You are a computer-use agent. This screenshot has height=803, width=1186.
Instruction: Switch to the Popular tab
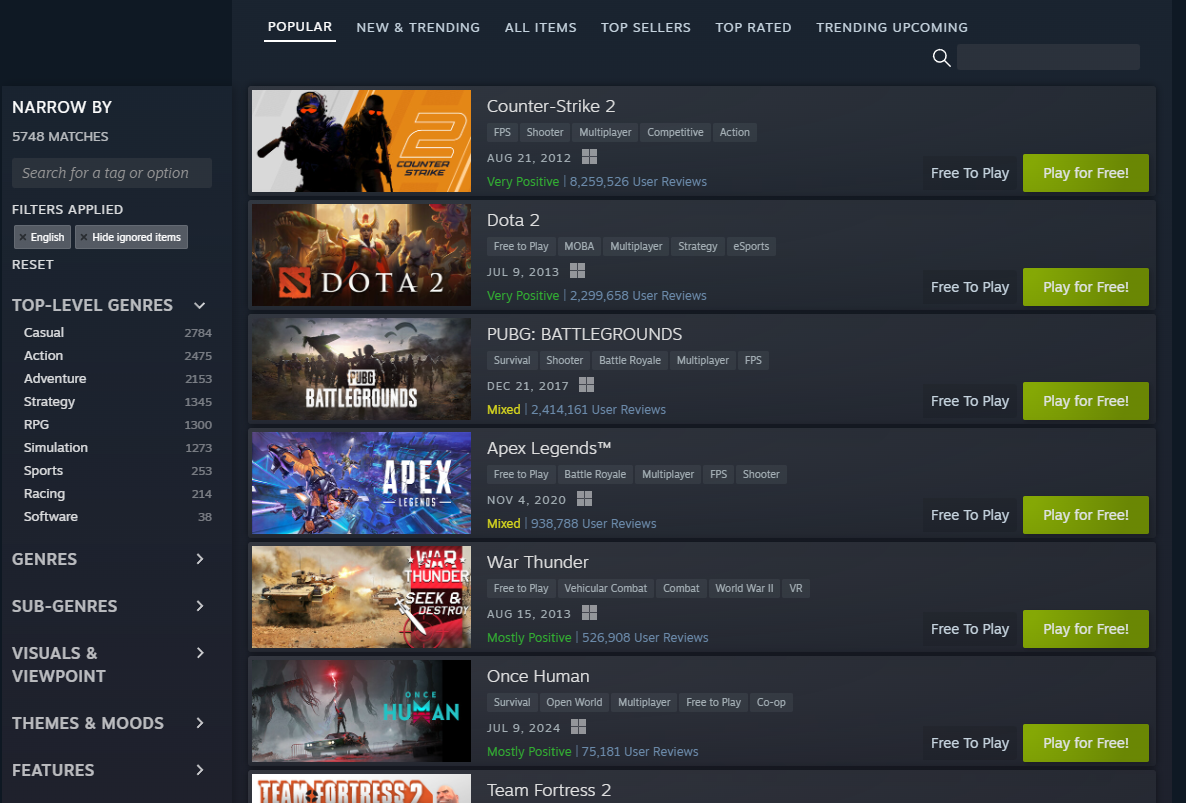pyautogui.click(x=300, y=27)
